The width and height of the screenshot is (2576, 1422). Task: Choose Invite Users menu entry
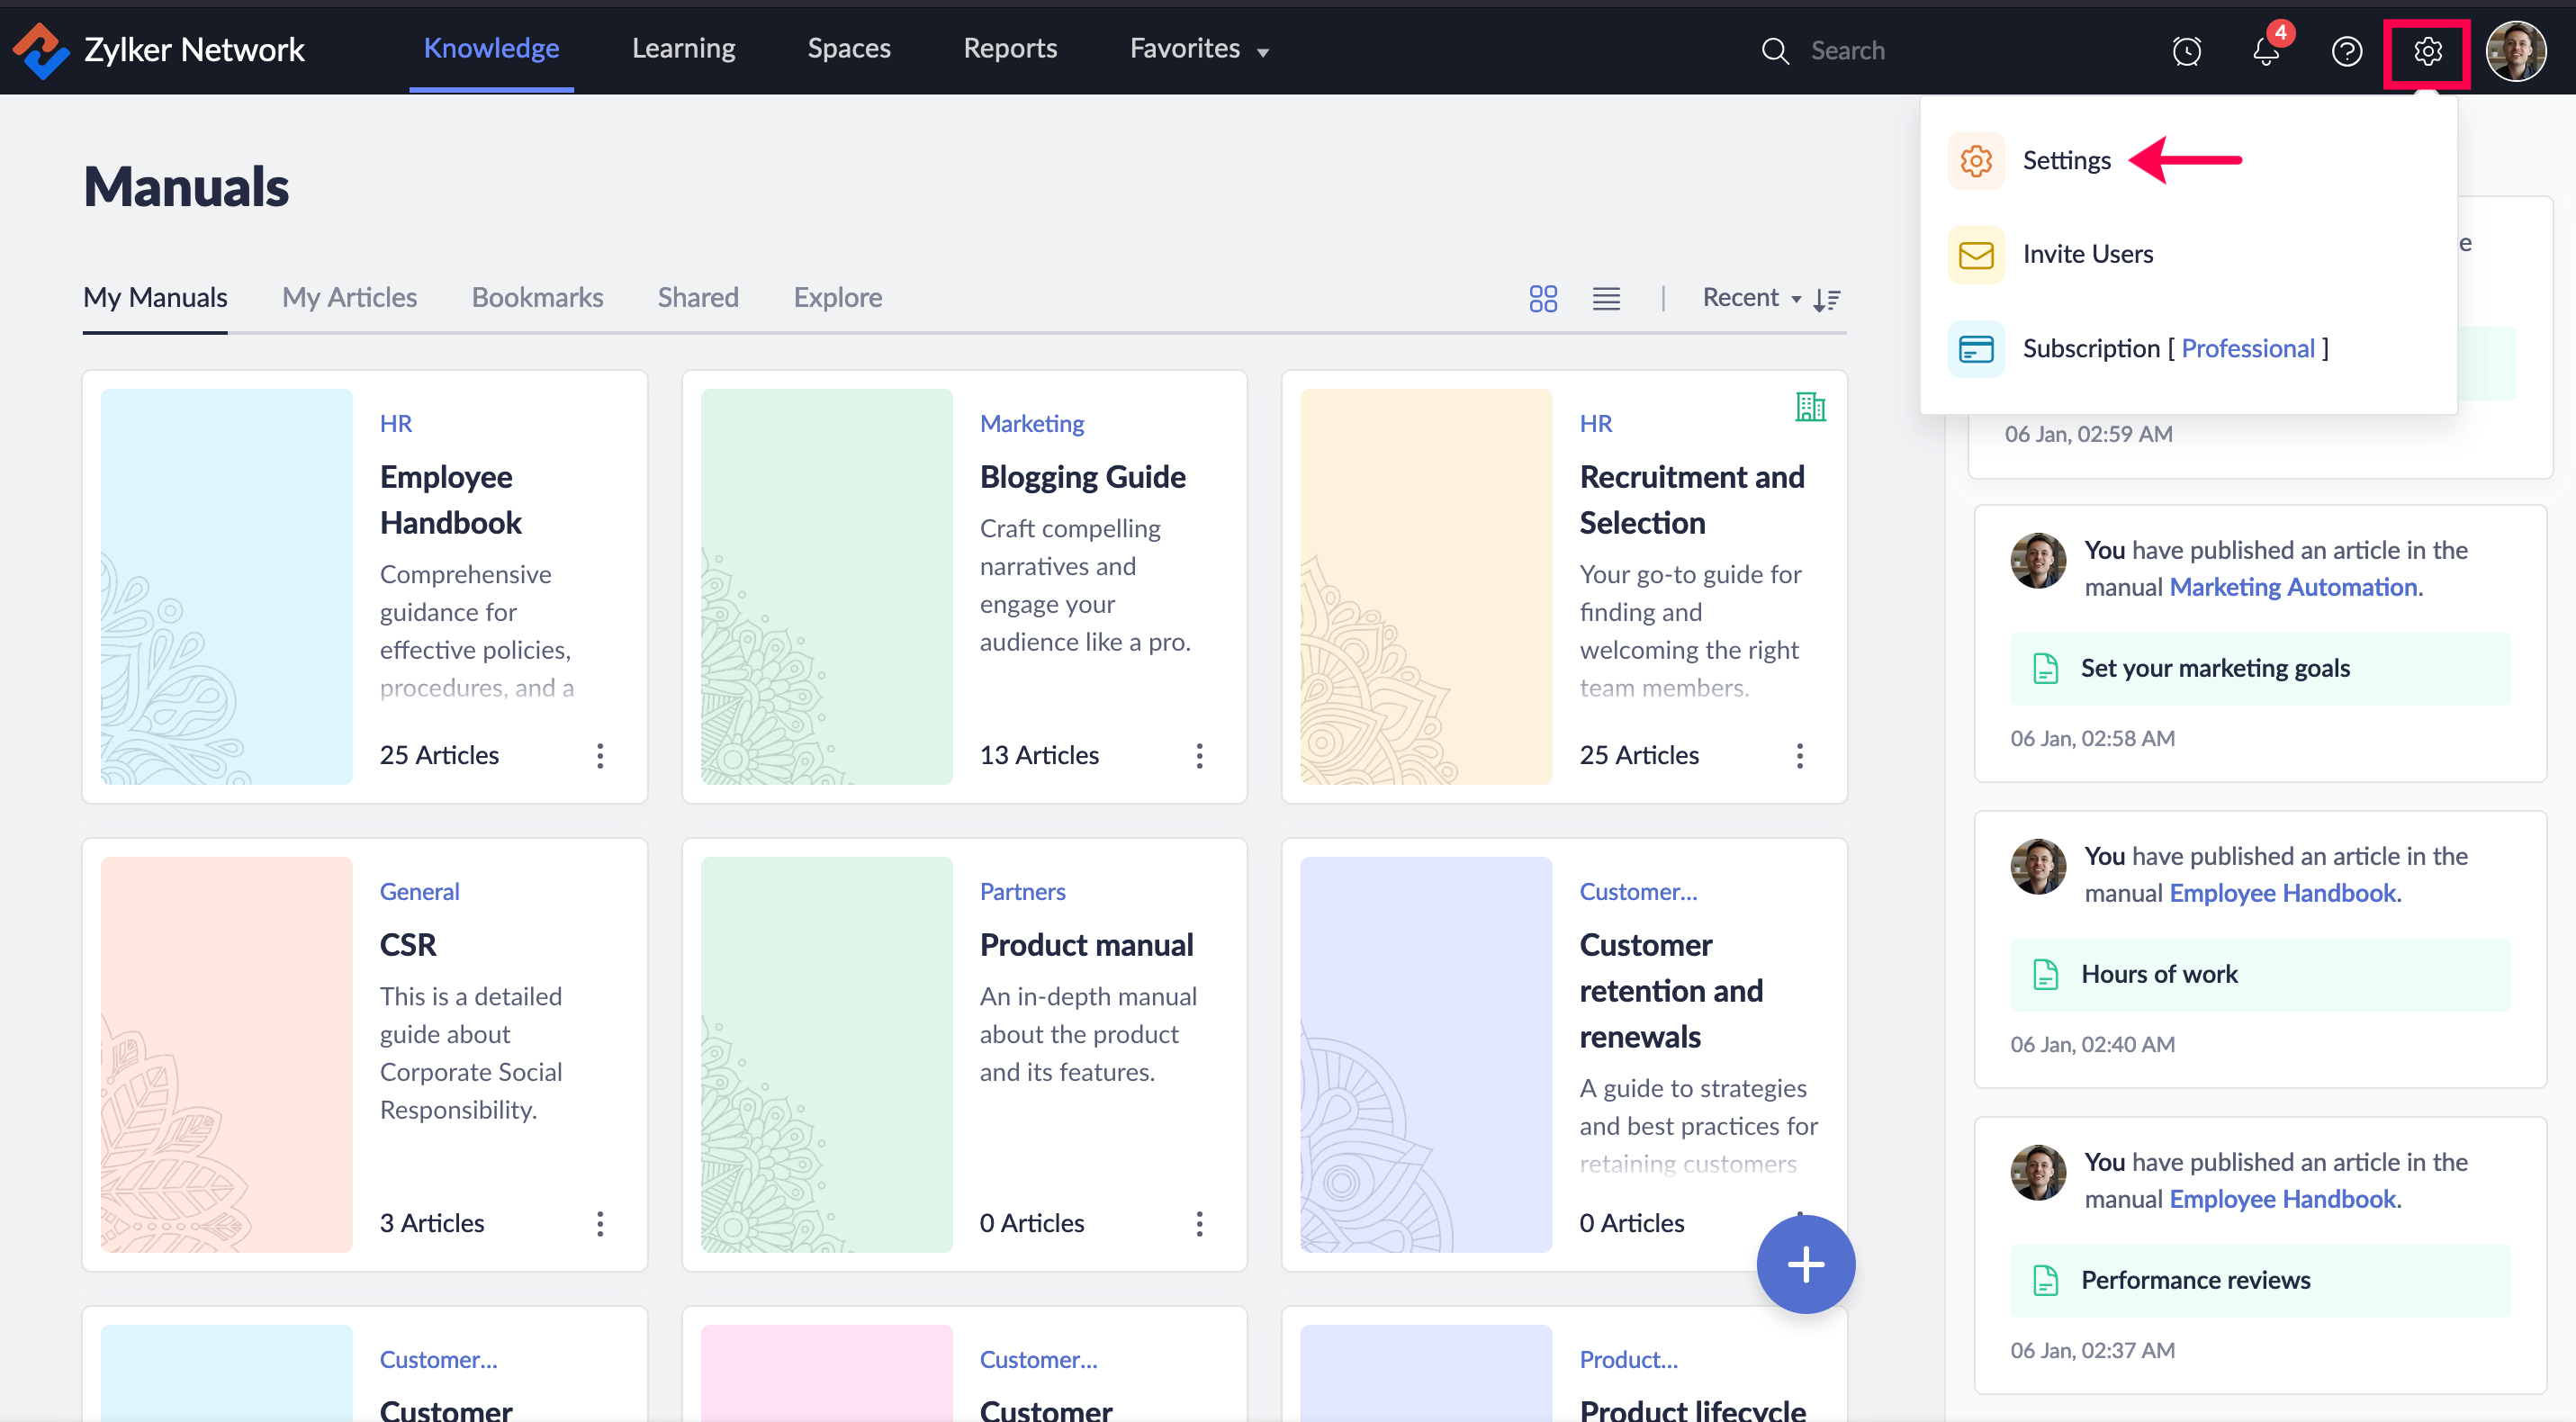[2087, 254]
